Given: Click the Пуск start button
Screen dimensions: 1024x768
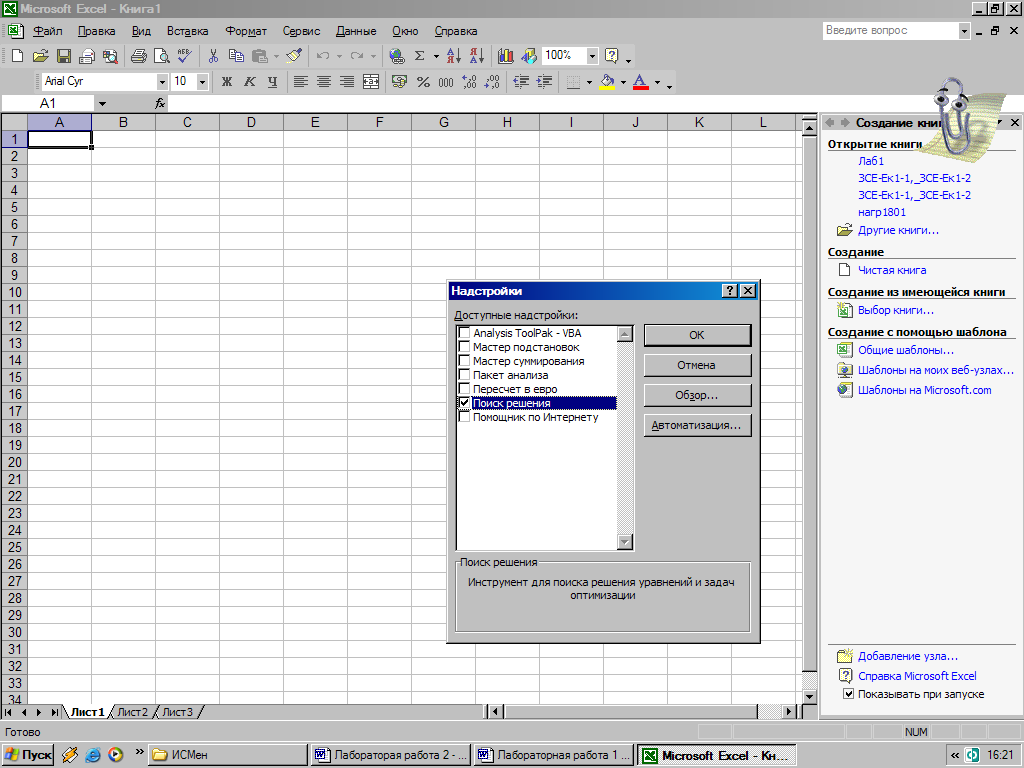Looking at the screenshot, I should [x=28, y=755].
